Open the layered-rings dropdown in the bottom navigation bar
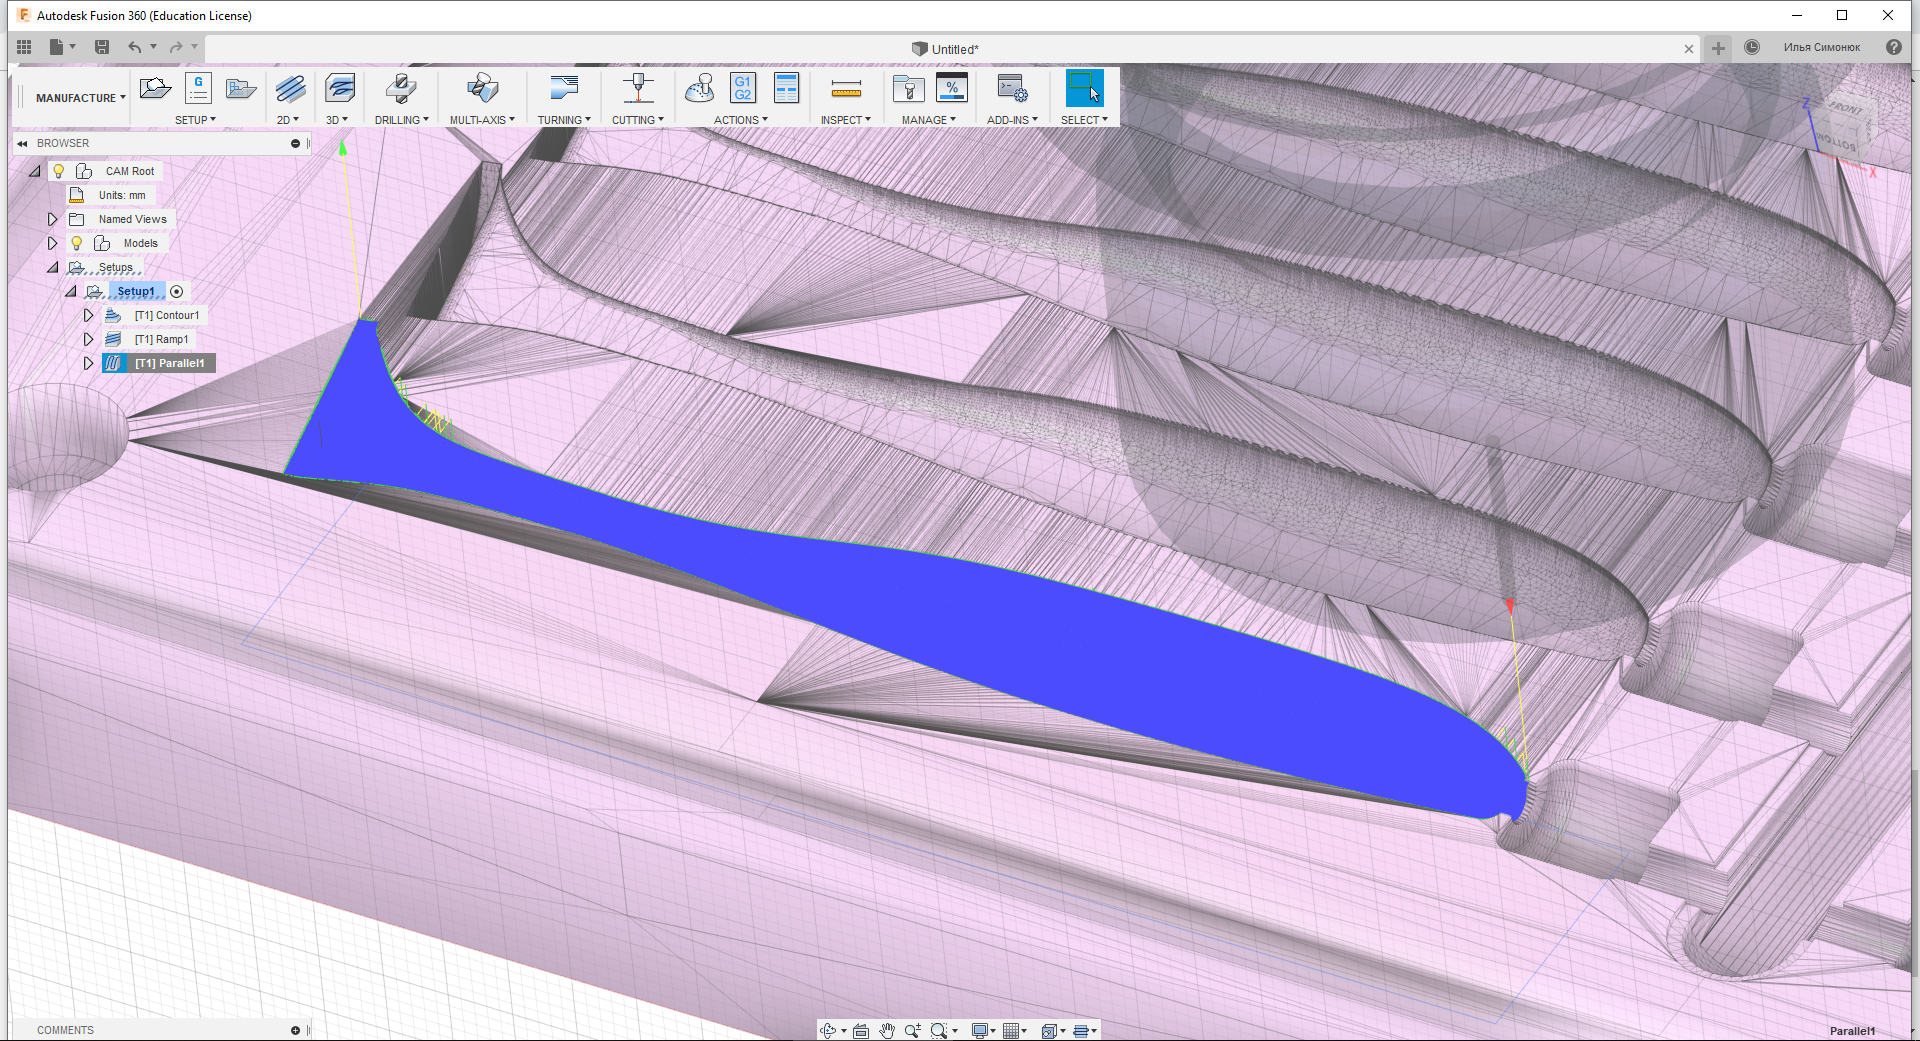Viewport: 1920px width, 1041px height. click(x=1085, y=1030)
